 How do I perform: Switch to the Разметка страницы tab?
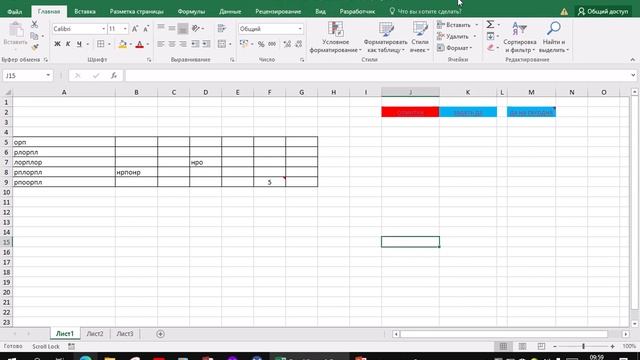pyautogui.click(x=136, y=11)
